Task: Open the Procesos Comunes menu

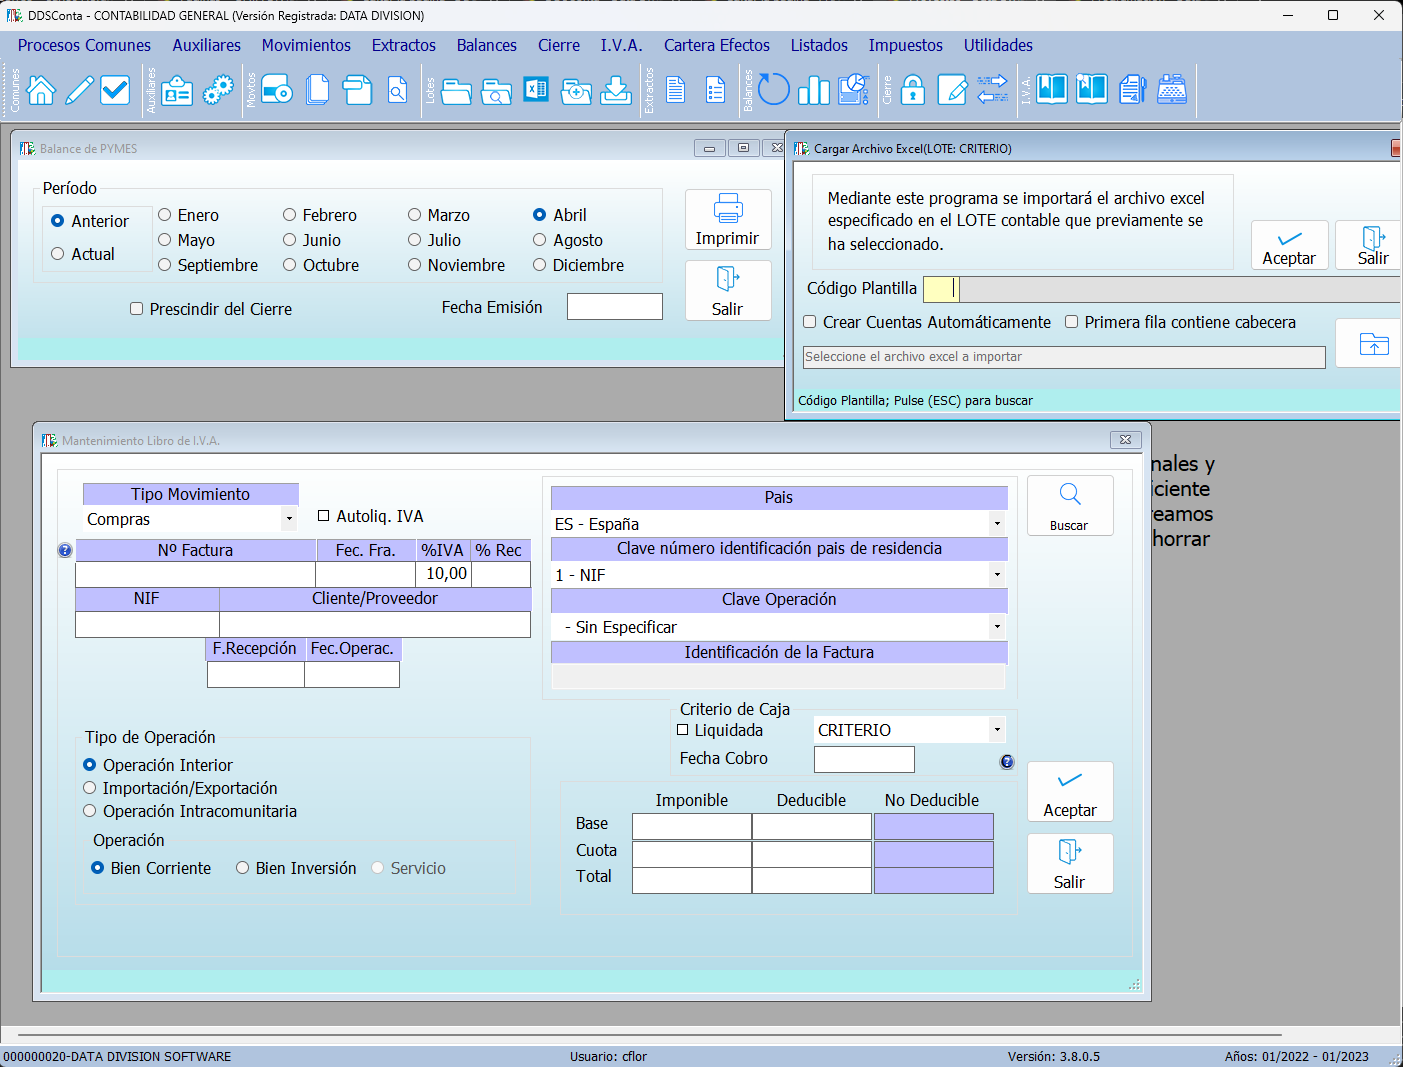Action: tap(84, 45)
